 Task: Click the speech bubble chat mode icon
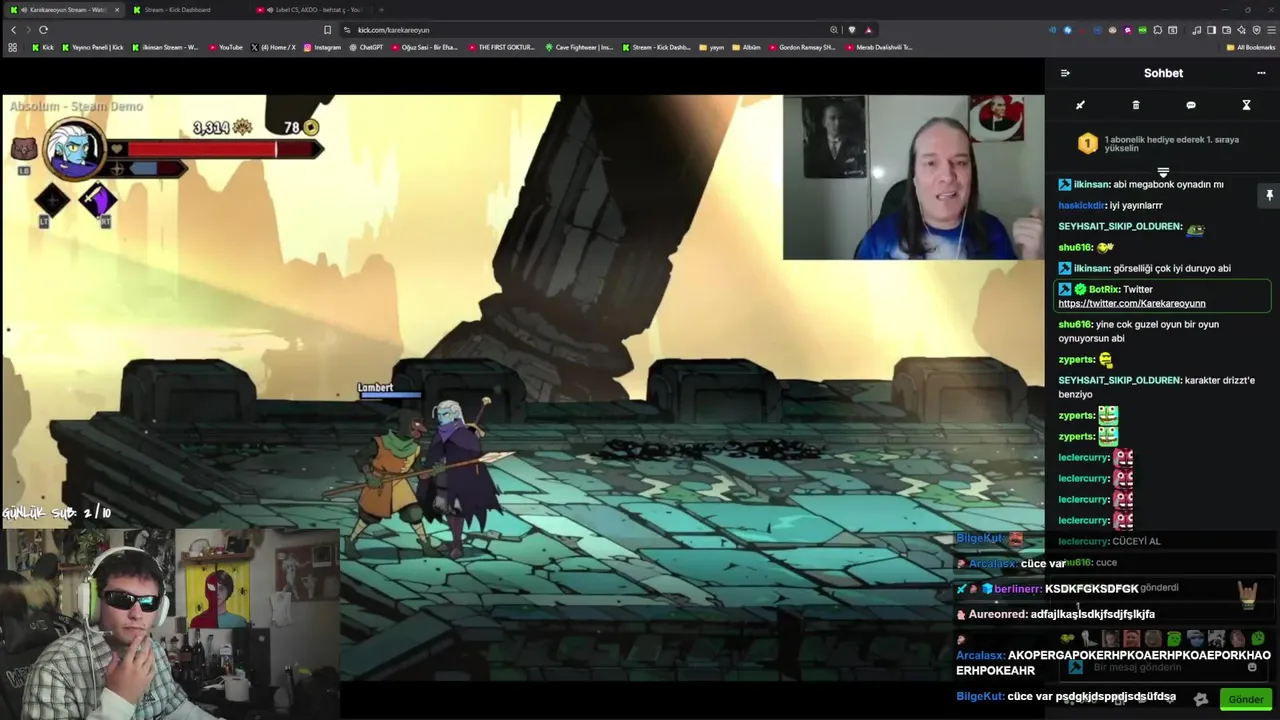point(1191,105)
